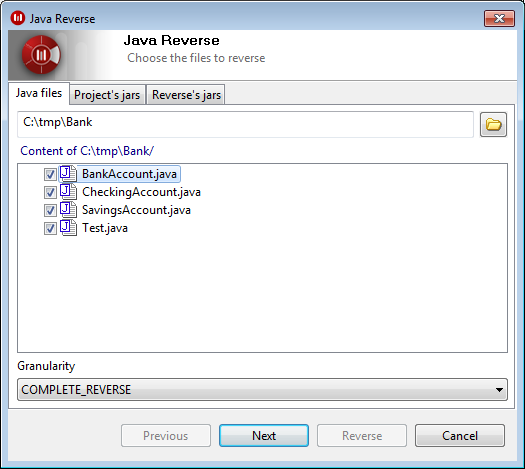Open the folder browse icon button
Screen dimensions: 525x469
(493, 125)
